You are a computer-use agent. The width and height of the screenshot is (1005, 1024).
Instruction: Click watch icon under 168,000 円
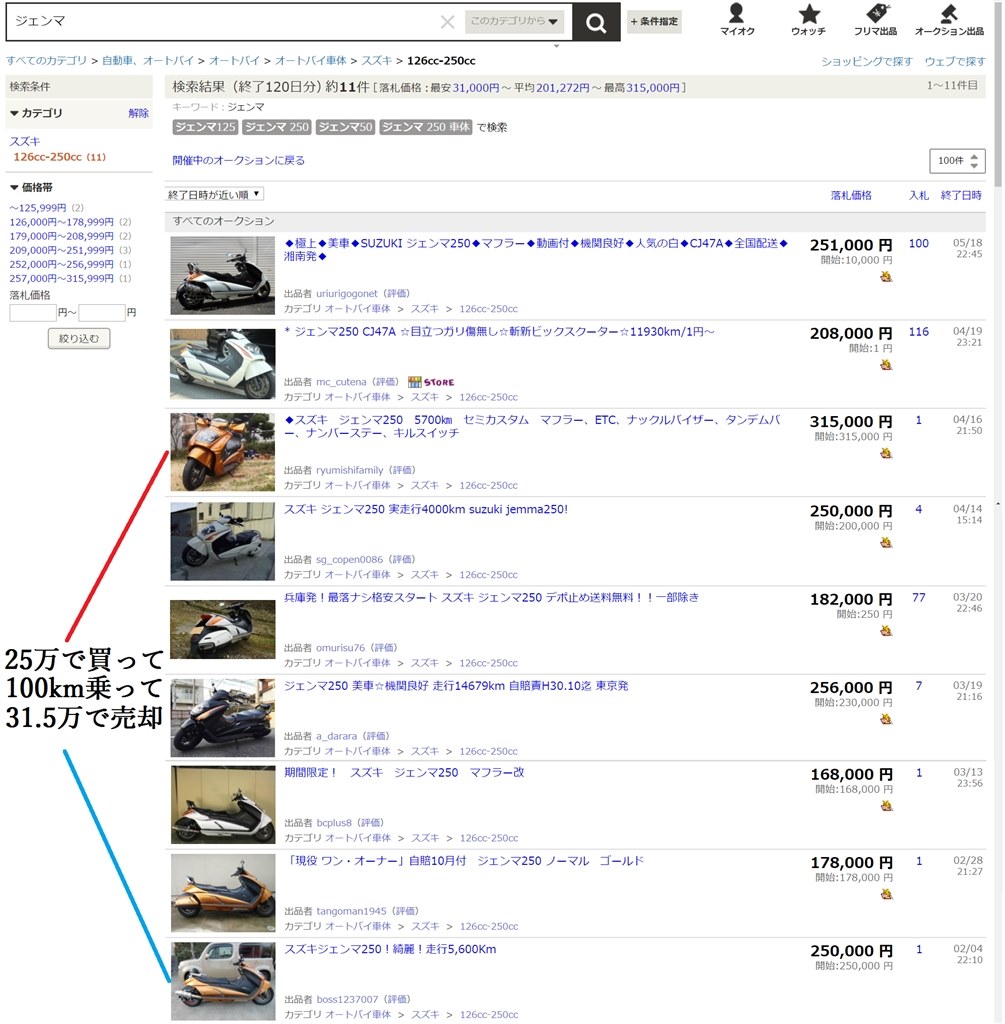pyautogui.click(x=885, y=806)
